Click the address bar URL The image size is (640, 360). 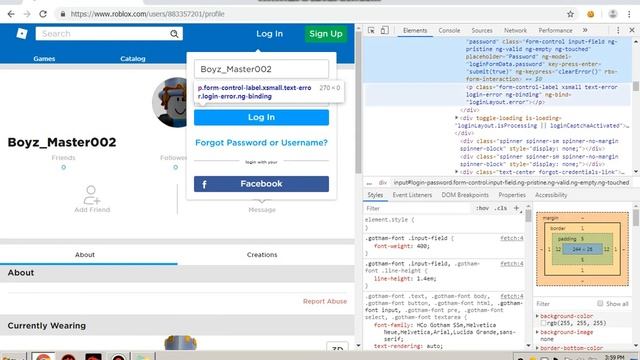click(147, 14)
